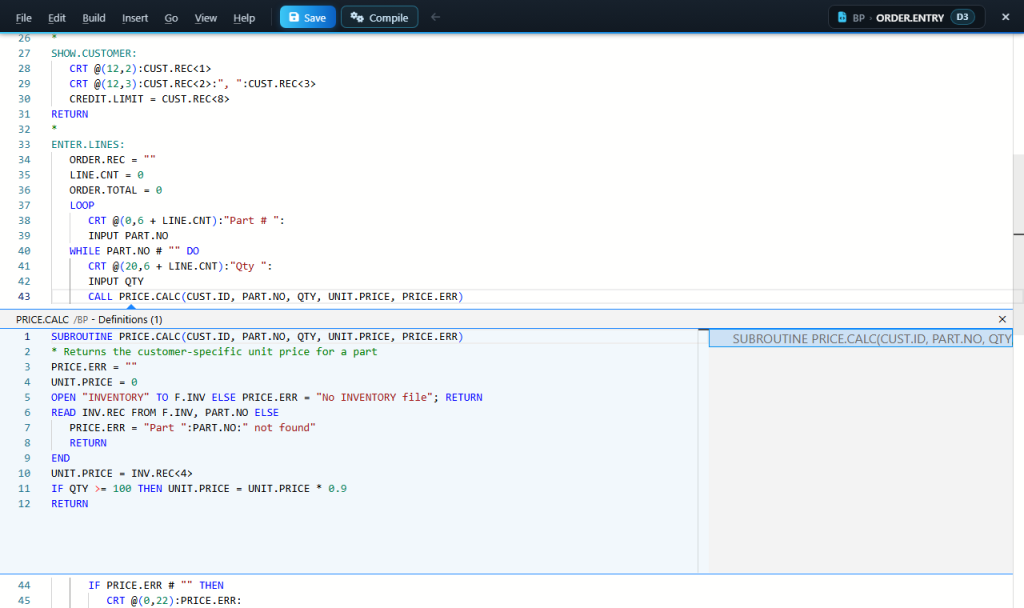Click OPEN "INVENTORY" line in peek
1024x608 pixels.
pos(266,398)
